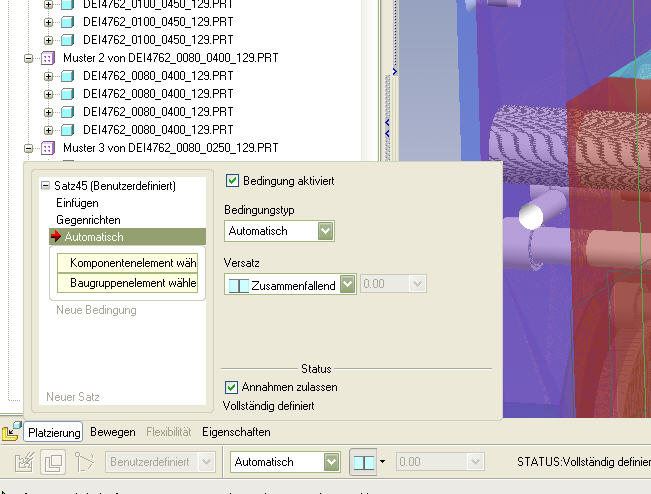
Task: Collapse Muster 2 von DEI4762_0080_0400_129.PRT
Action: coord(28,58)
